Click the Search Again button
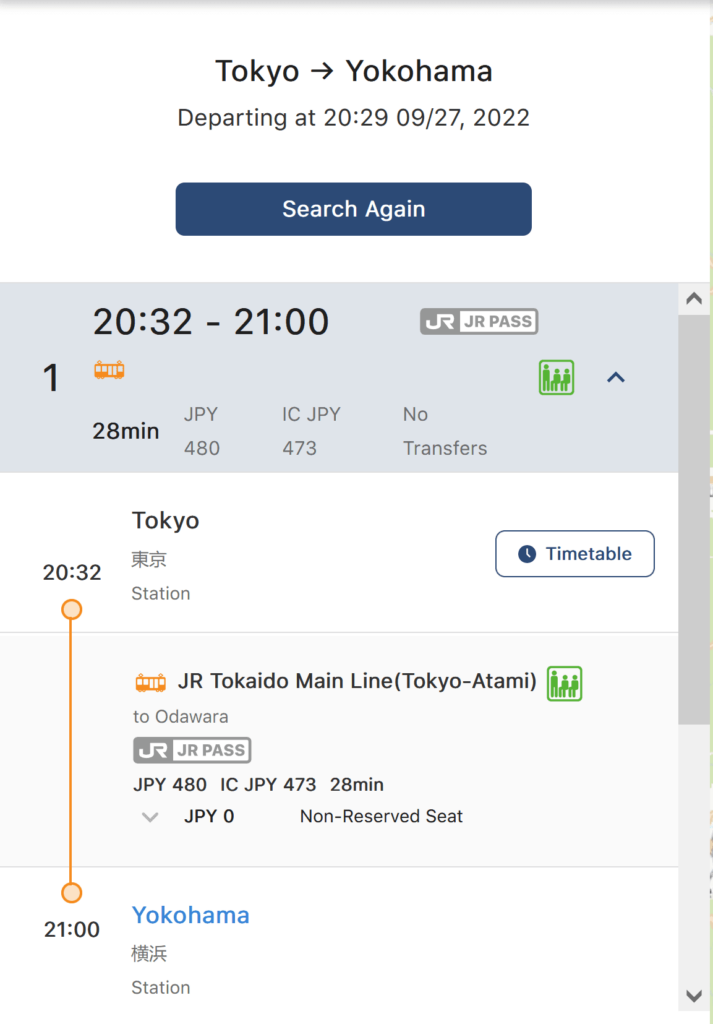 coord(353,209)
